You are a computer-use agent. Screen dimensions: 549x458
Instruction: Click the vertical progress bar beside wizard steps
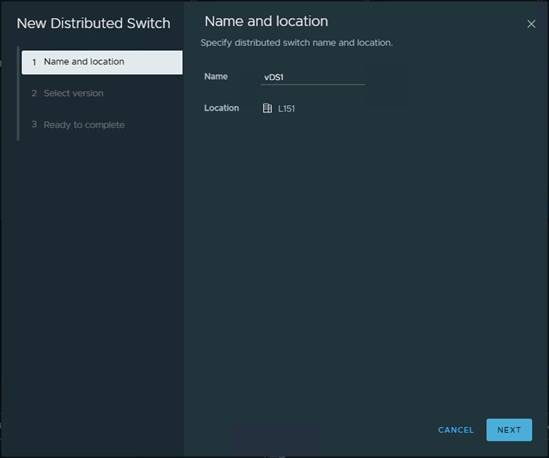click(x=18, y=93)
